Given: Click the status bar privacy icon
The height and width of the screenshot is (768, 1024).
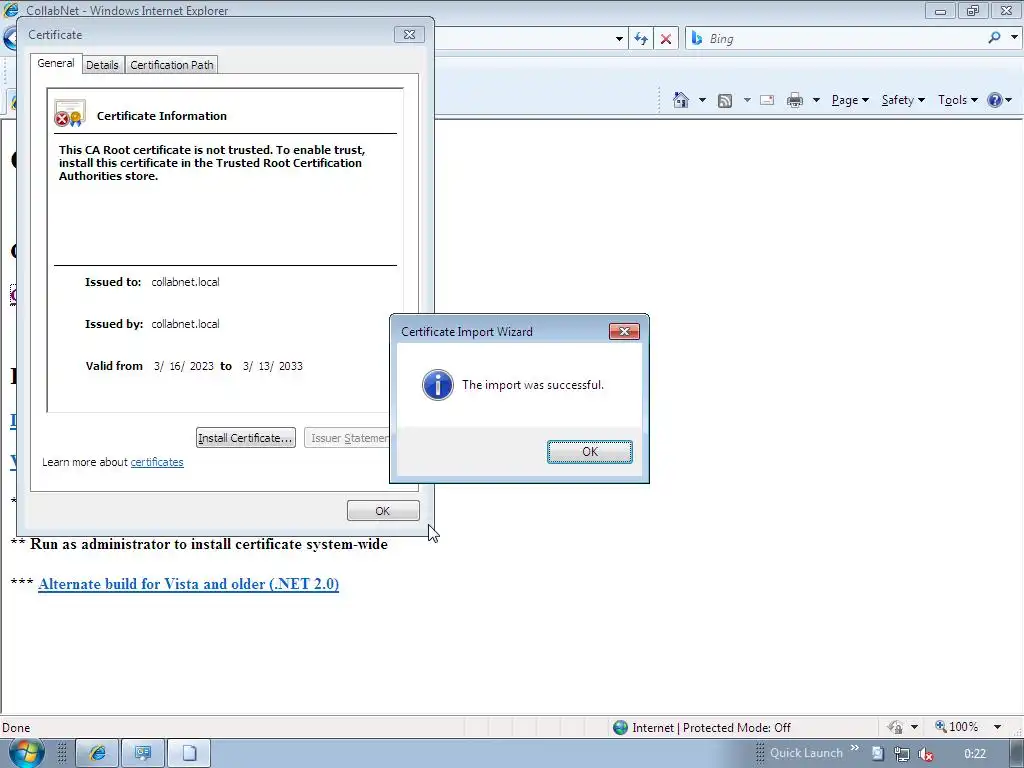Looking at the screenshot, I should pos(895,727).
